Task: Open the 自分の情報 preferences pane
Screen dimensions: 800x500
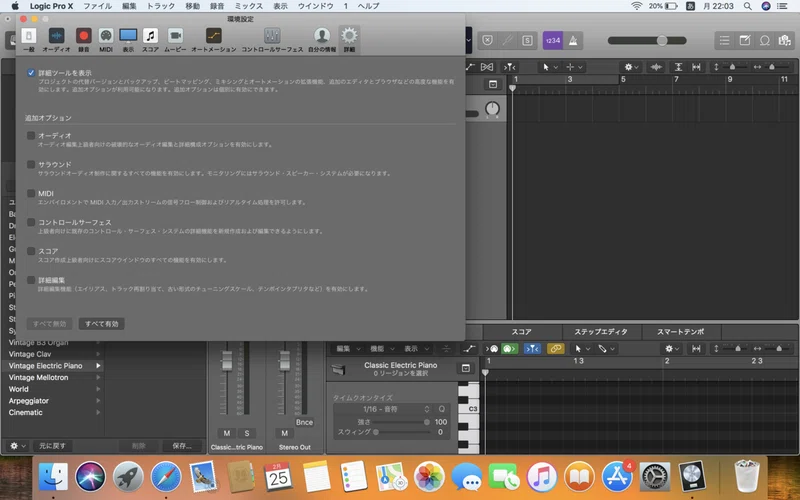Action: [321, 40]
